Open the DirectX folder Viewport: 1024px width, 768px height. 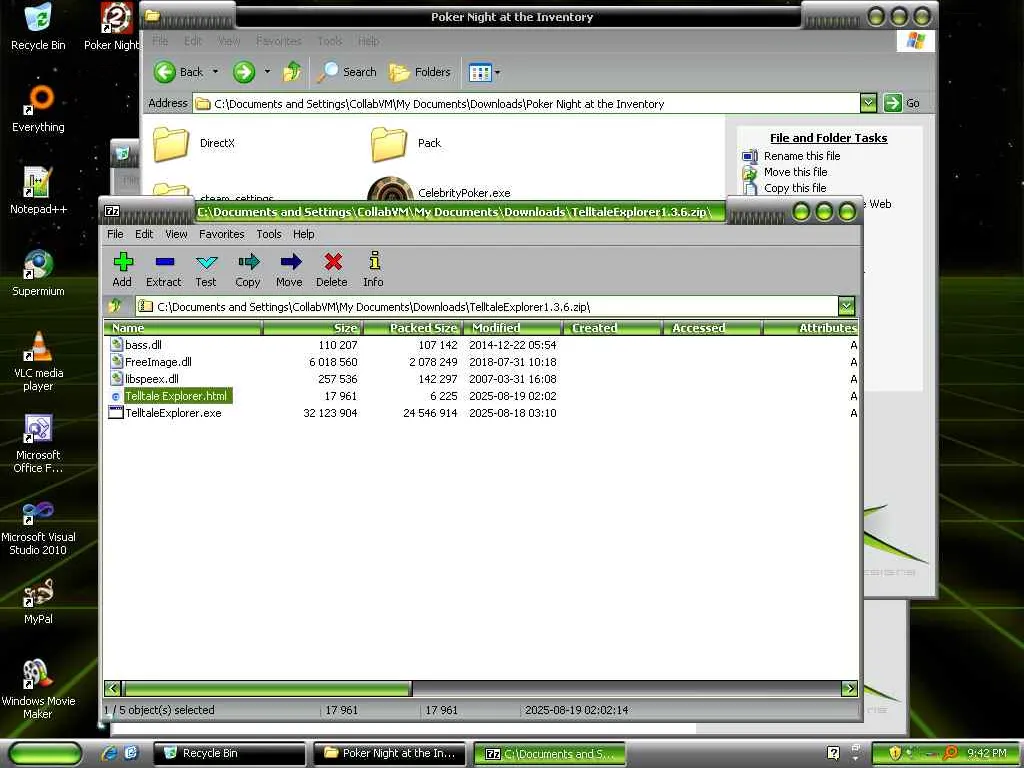pyautogui.click(x=193, y=144)
